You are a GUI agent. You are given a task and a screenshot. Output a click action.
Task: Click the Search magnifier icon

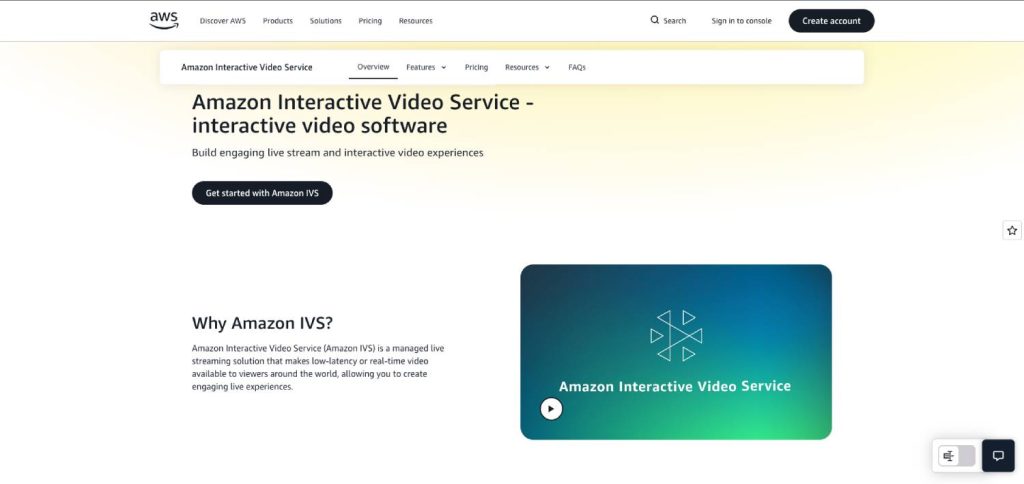click(x=654, y=20)
